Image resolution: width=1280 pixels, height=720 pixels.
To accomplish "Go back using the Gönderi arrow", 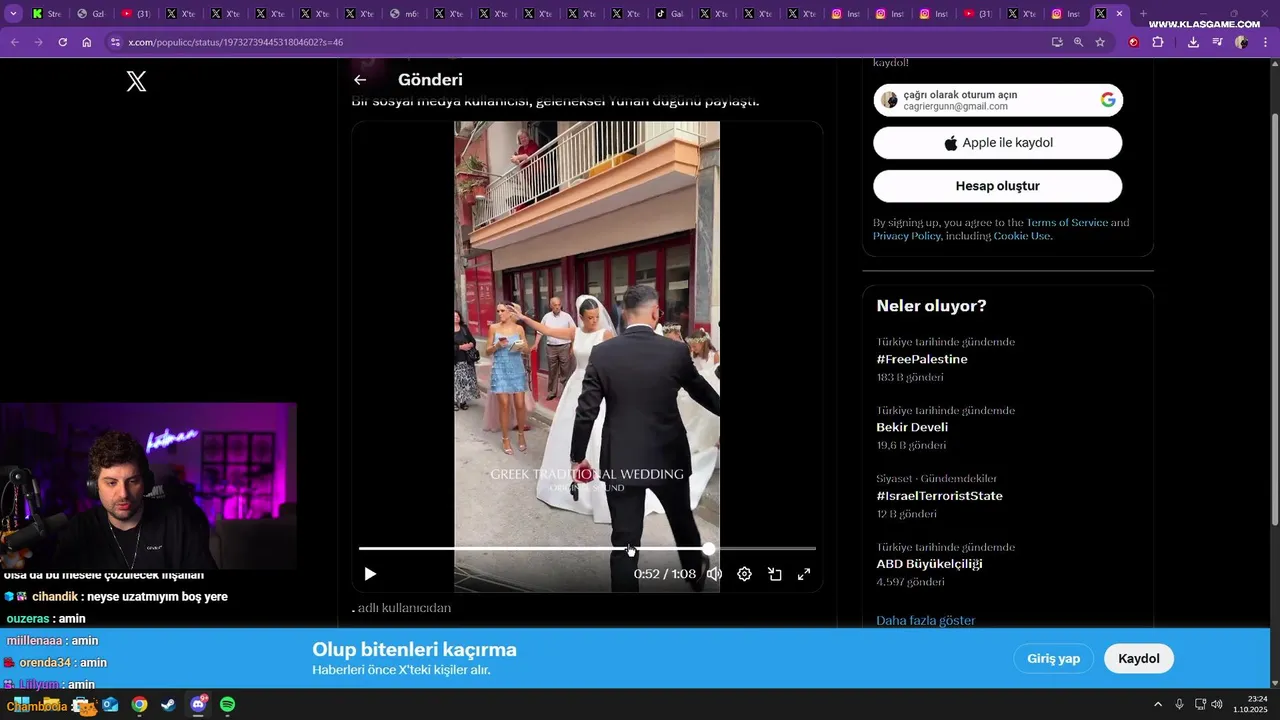I will pos(360,80).
